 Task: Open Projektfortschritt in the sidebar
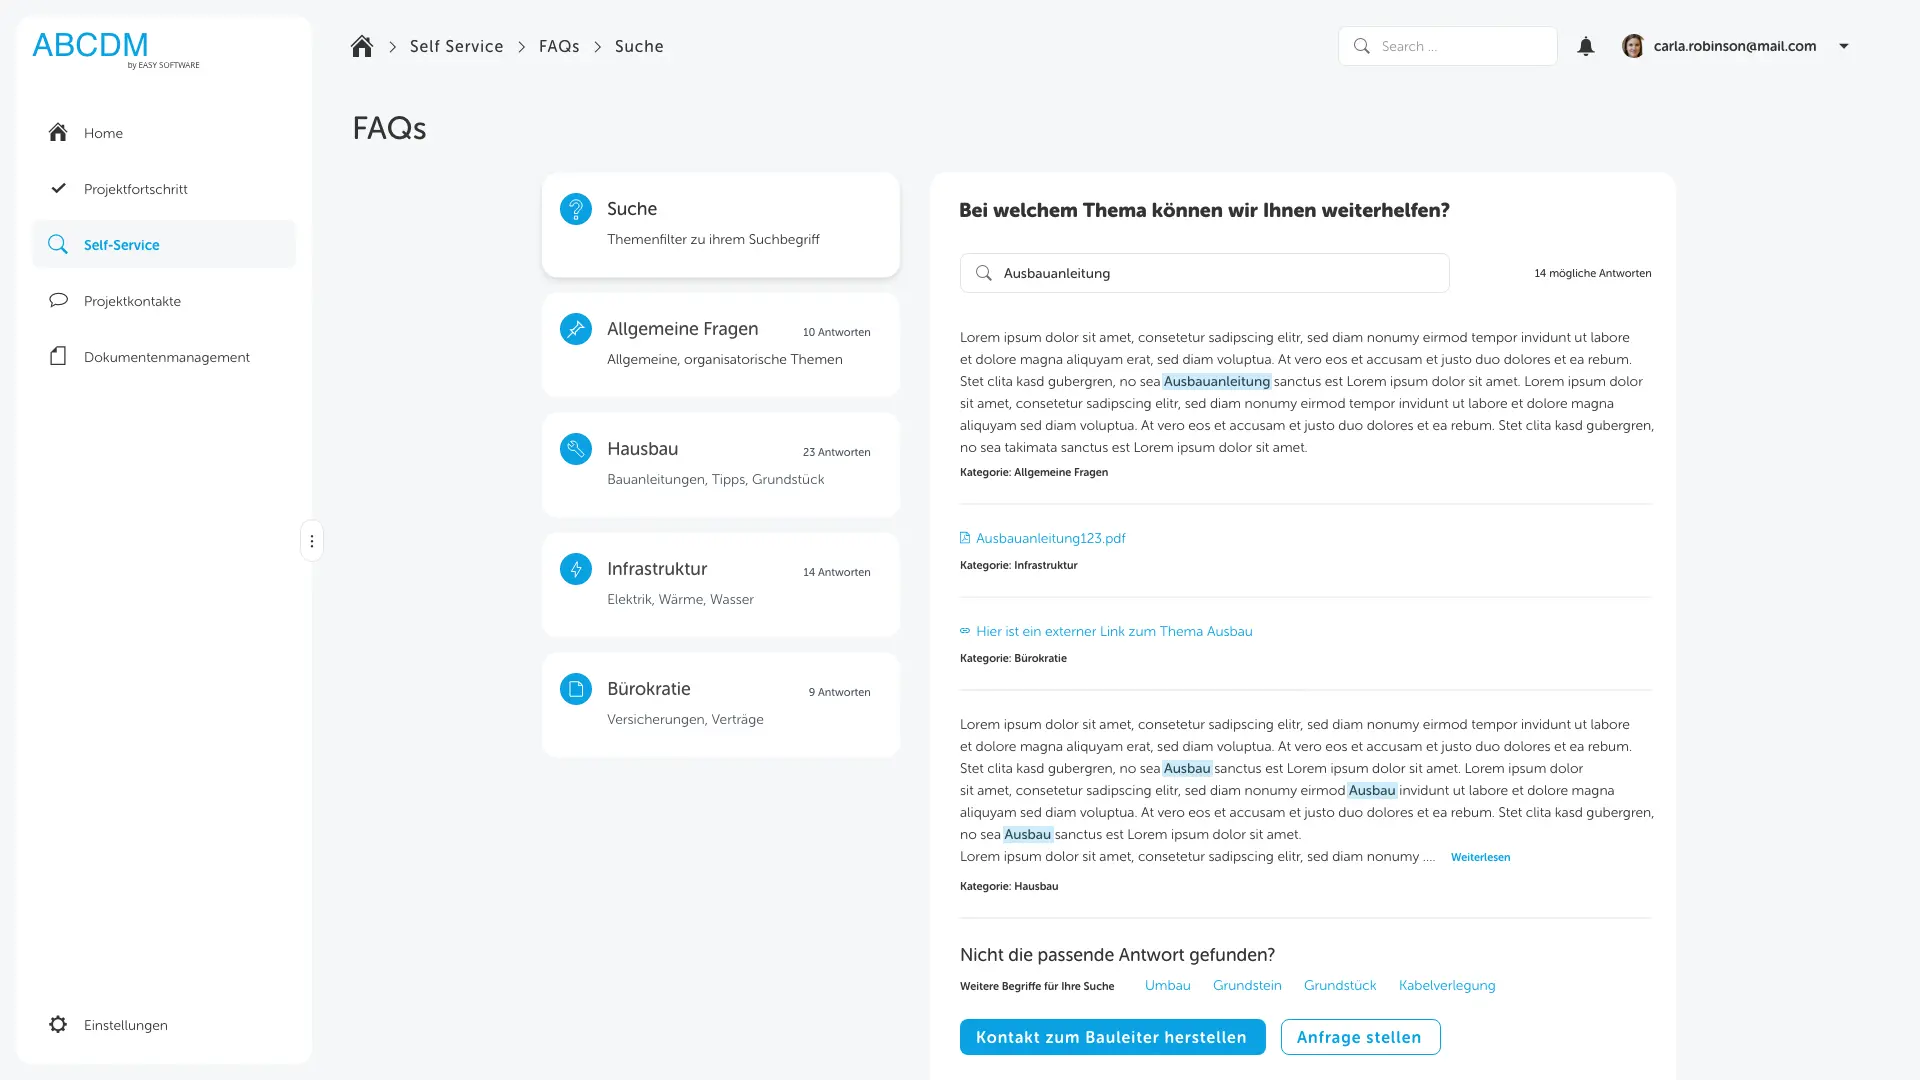tap(136, 189)
